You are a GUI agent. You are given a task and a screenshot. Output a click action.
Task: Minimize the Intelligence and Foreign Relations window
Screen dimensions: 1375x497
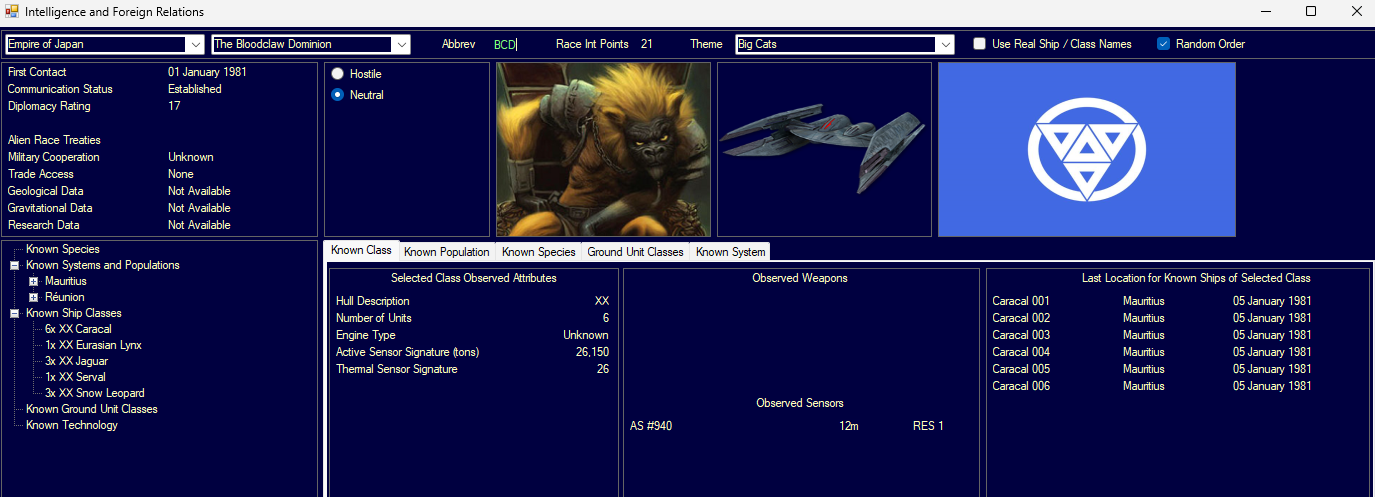click(1265, 12)
